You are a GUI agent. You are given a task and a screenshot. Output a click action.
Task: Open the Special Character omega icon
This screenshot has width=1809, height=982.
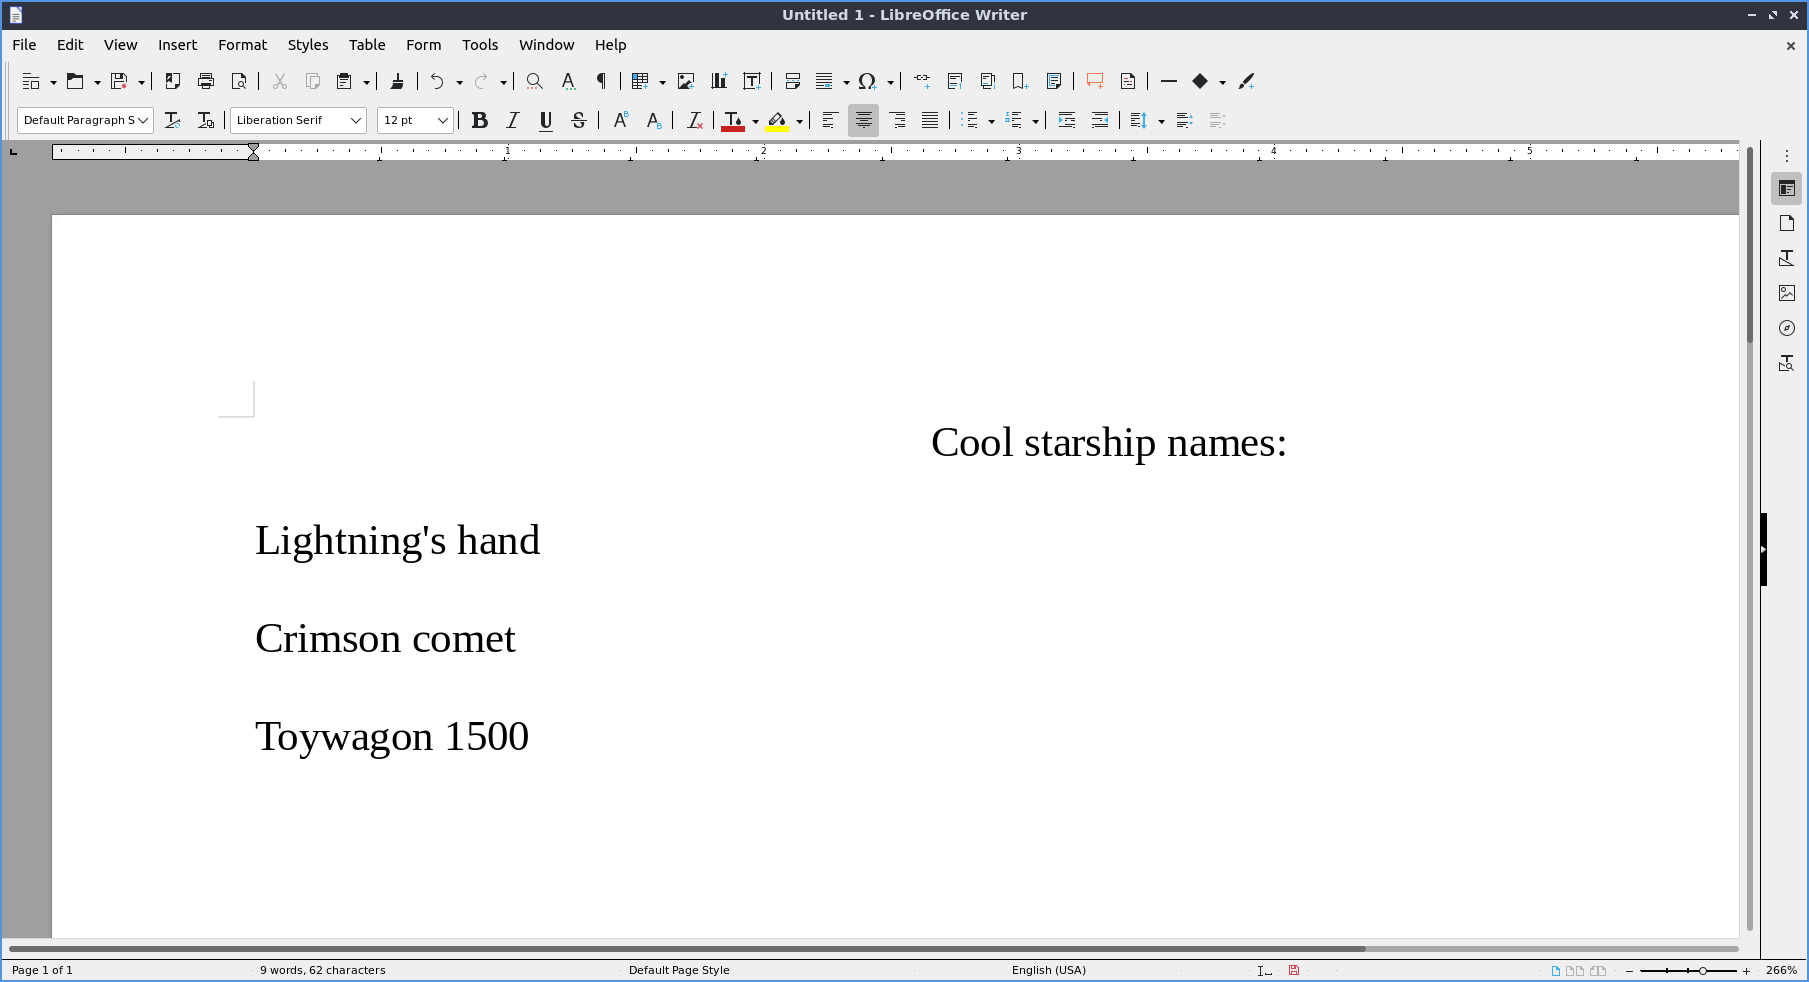coord(867,81)
